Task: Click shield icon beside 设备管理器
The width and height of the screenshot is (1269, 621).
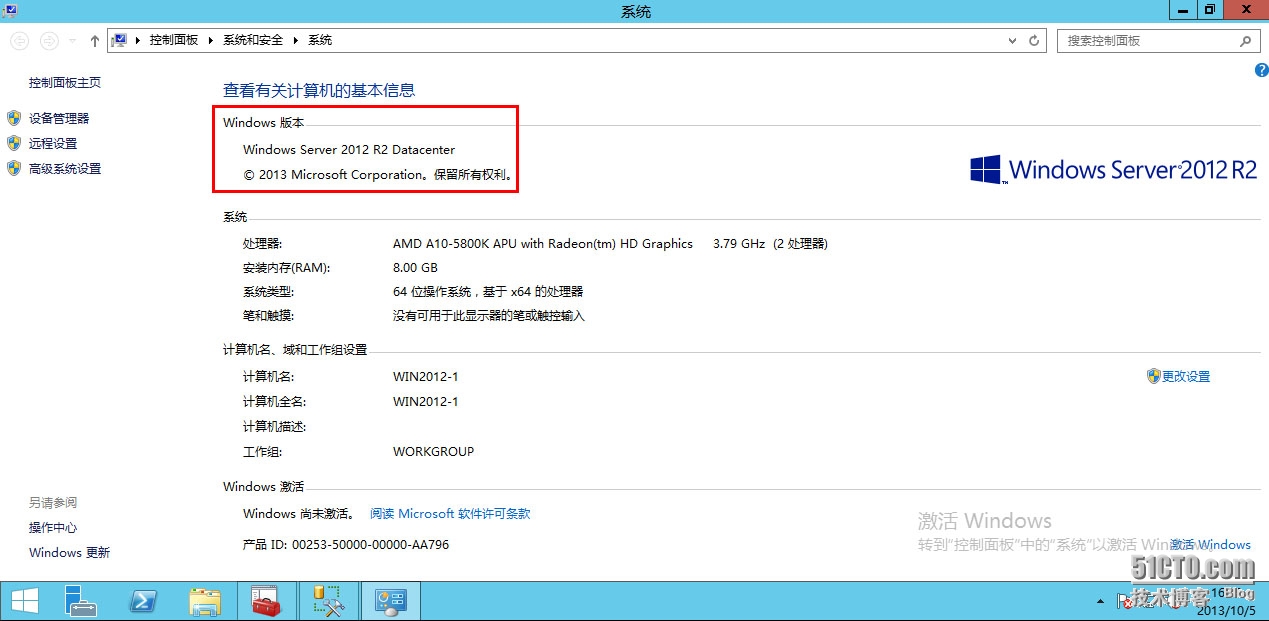Action: pos(14,118)
